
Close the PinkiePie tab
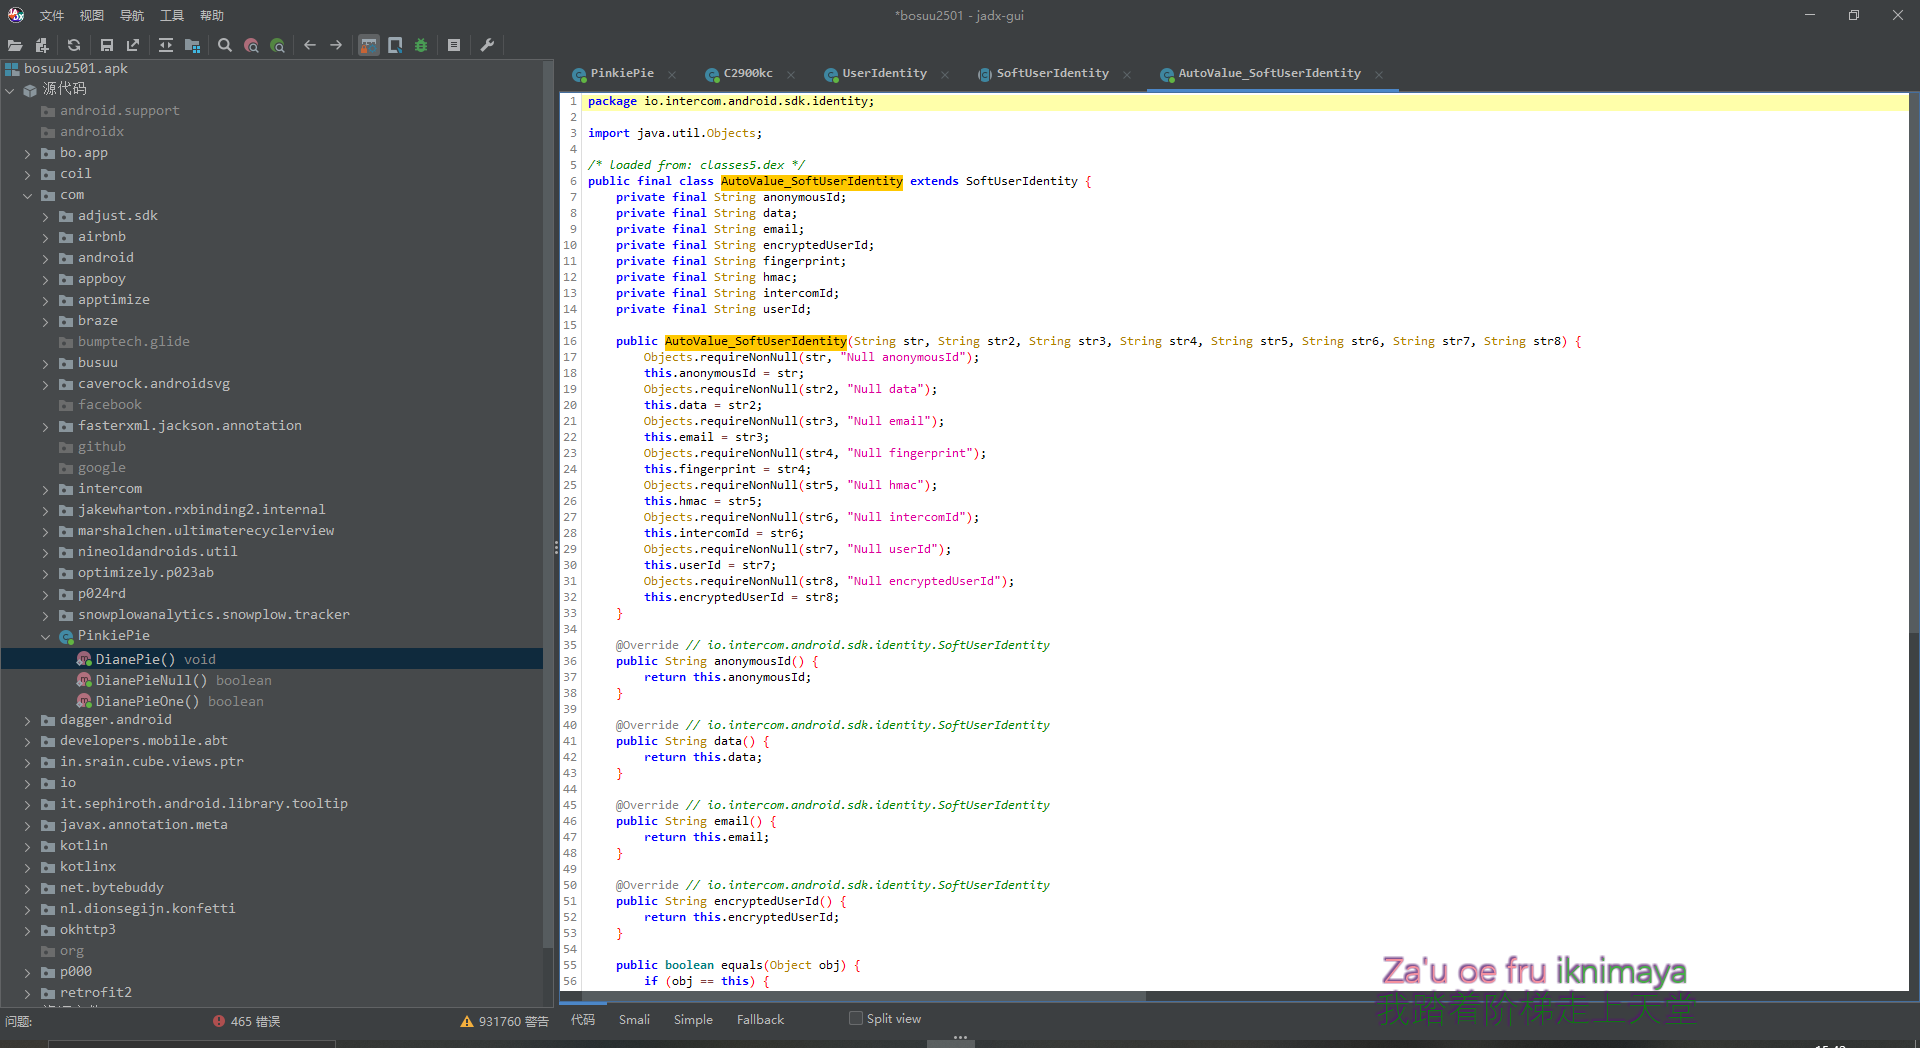pos(672,75)
